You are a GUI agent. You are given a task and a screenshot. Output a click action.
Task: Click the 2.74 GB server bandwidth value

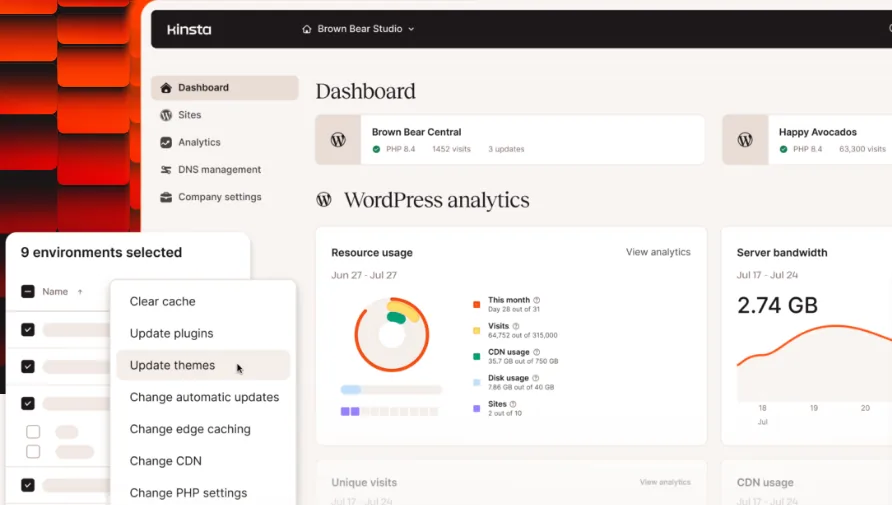coord(777,305)
